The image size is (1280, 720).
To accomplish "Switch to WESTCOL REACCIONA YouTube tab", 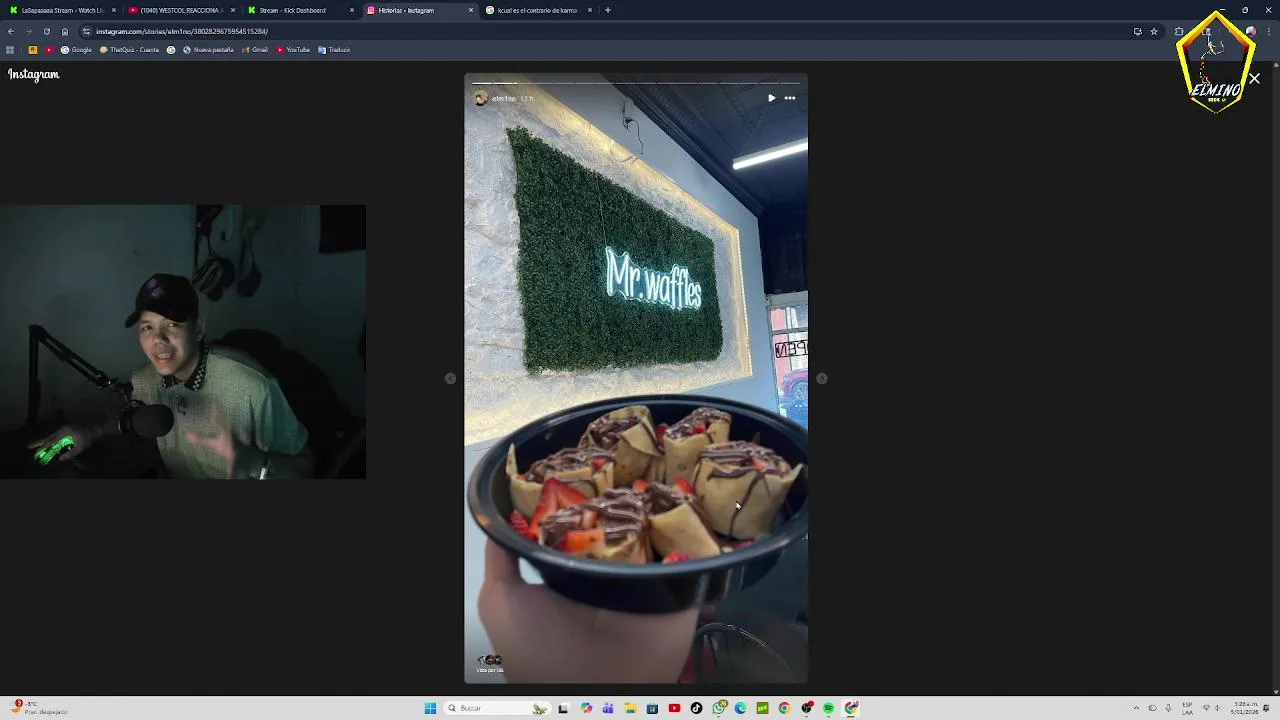I will [180, 10].
